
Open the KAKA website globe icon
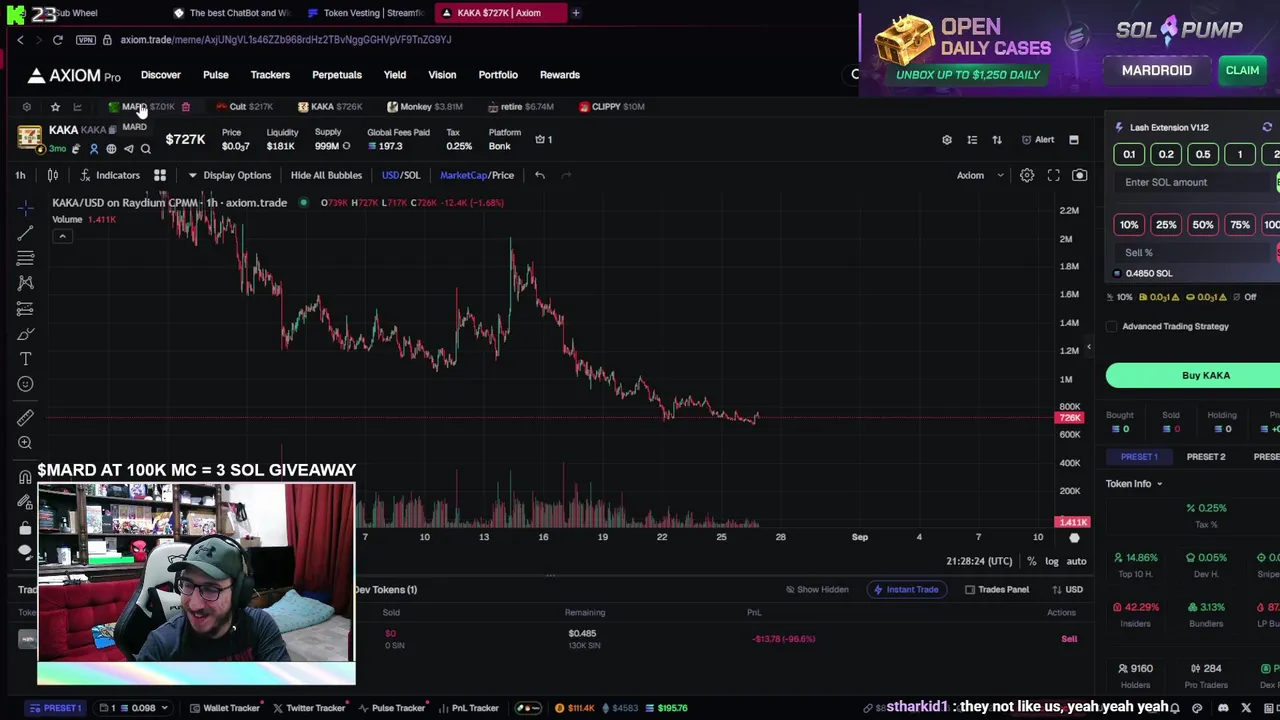click(111, 149)
